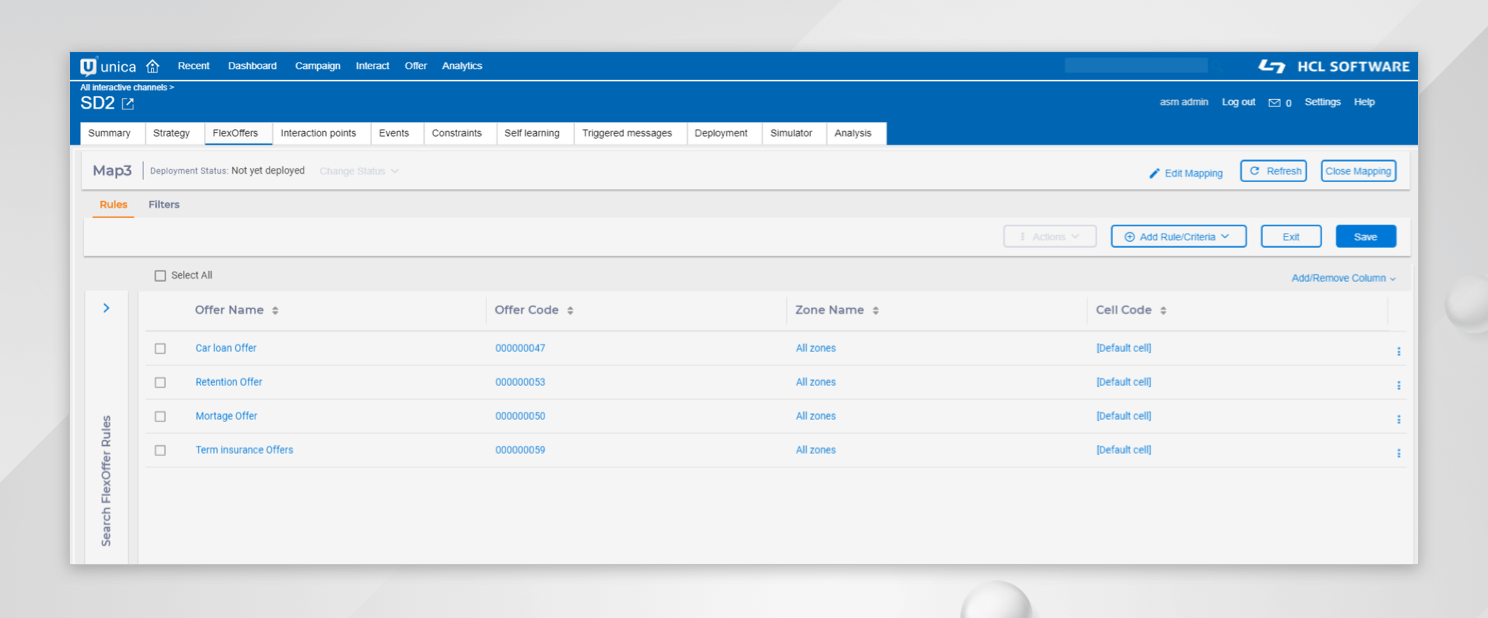Open kebab menu for Retention Offer

[x=1398, y=385]
